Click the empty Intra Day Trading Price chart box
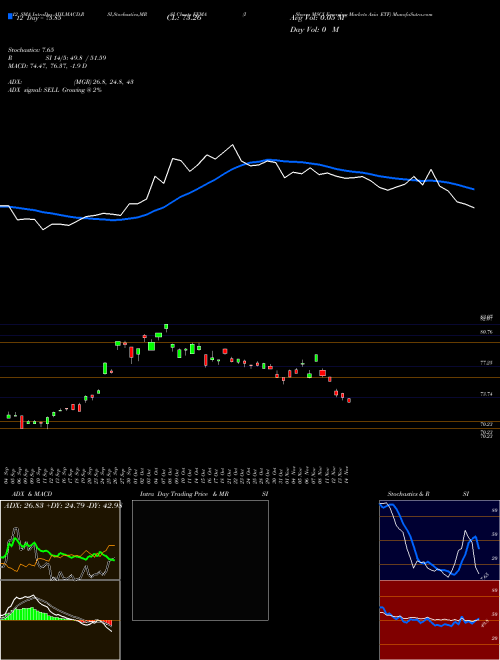This screenshot has height=660, width=500. pos(200,560)
